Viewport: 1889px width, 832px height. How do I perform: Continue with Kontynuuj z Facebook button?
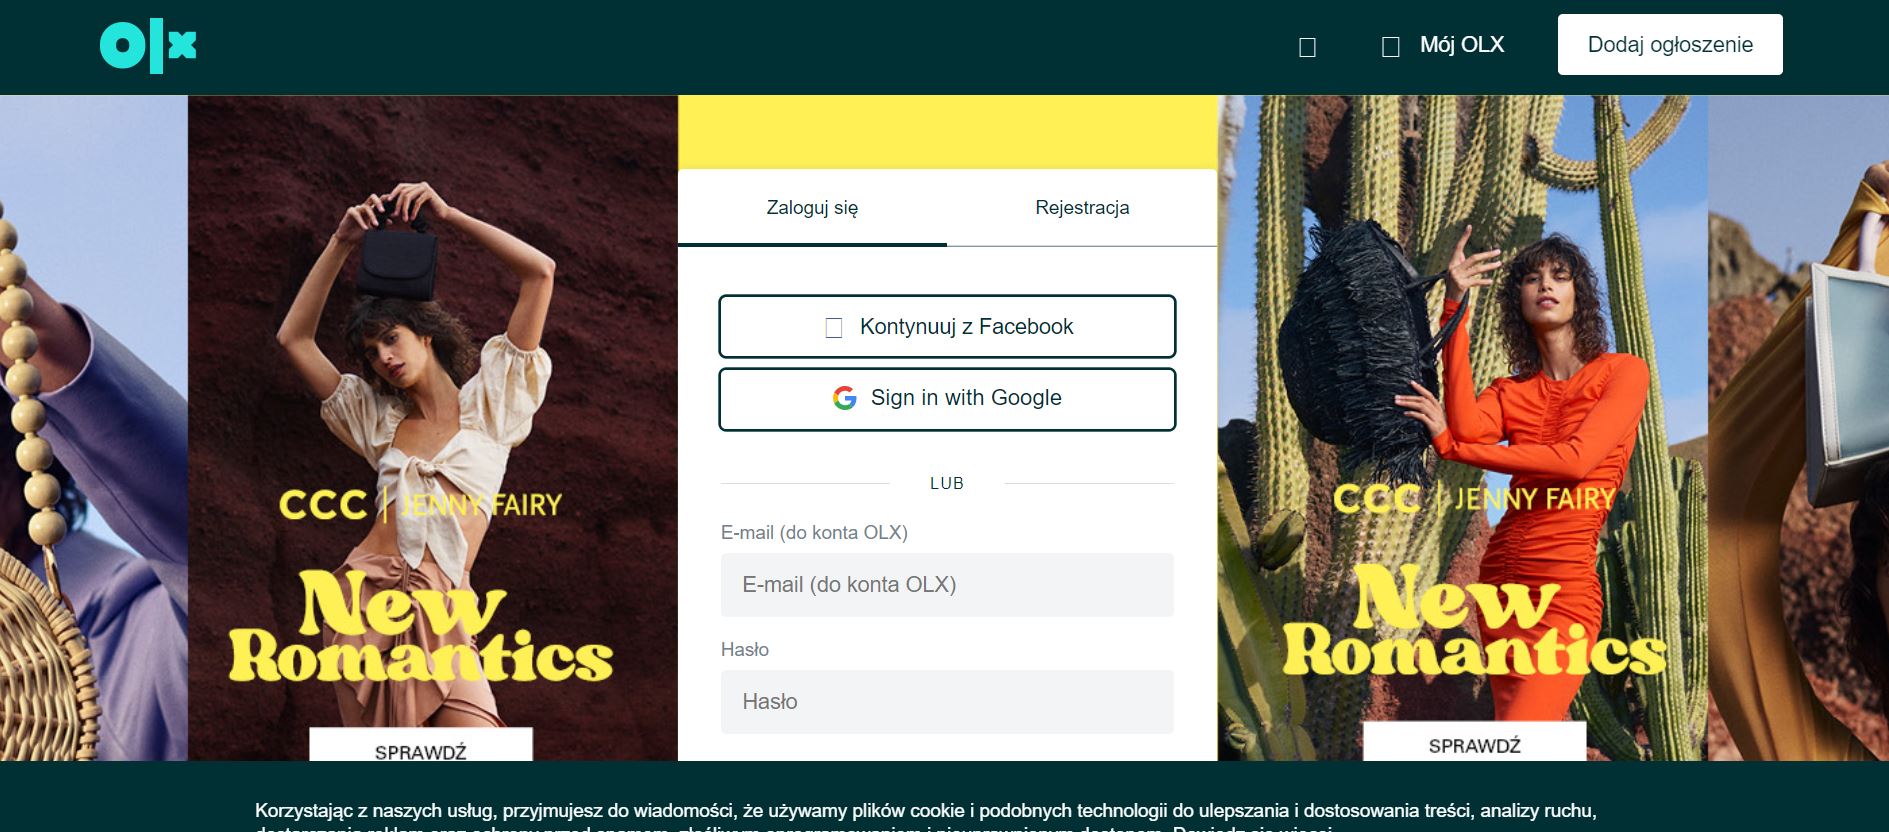click(947, 326)
